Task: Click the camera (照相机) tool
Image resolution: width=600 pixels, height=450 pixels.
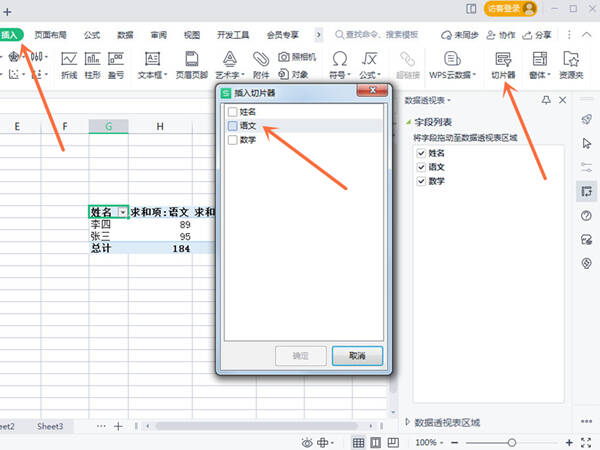Action: [297, 57]
